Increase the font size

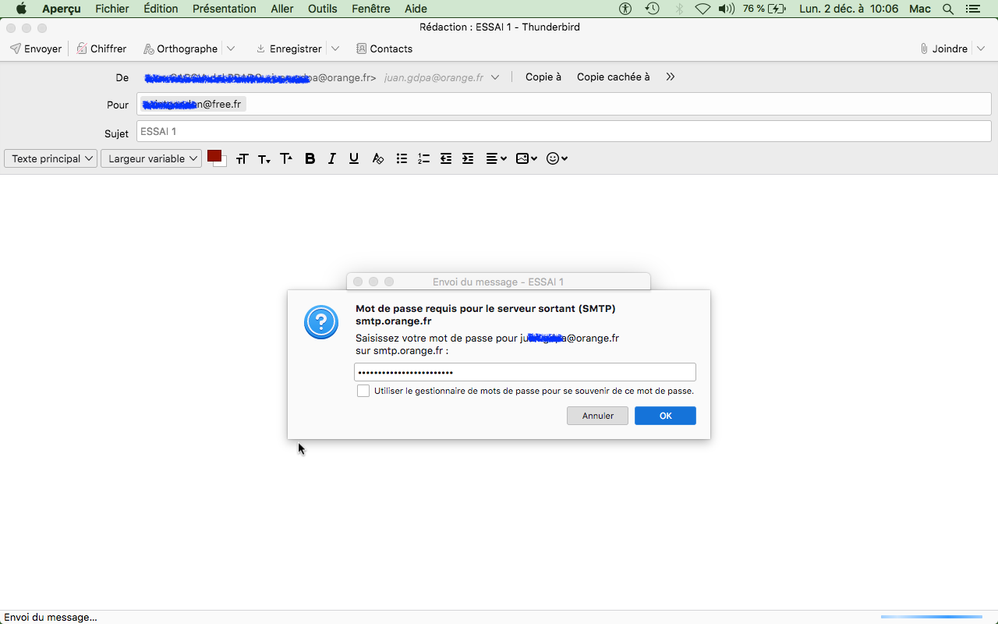pos(286,159)
